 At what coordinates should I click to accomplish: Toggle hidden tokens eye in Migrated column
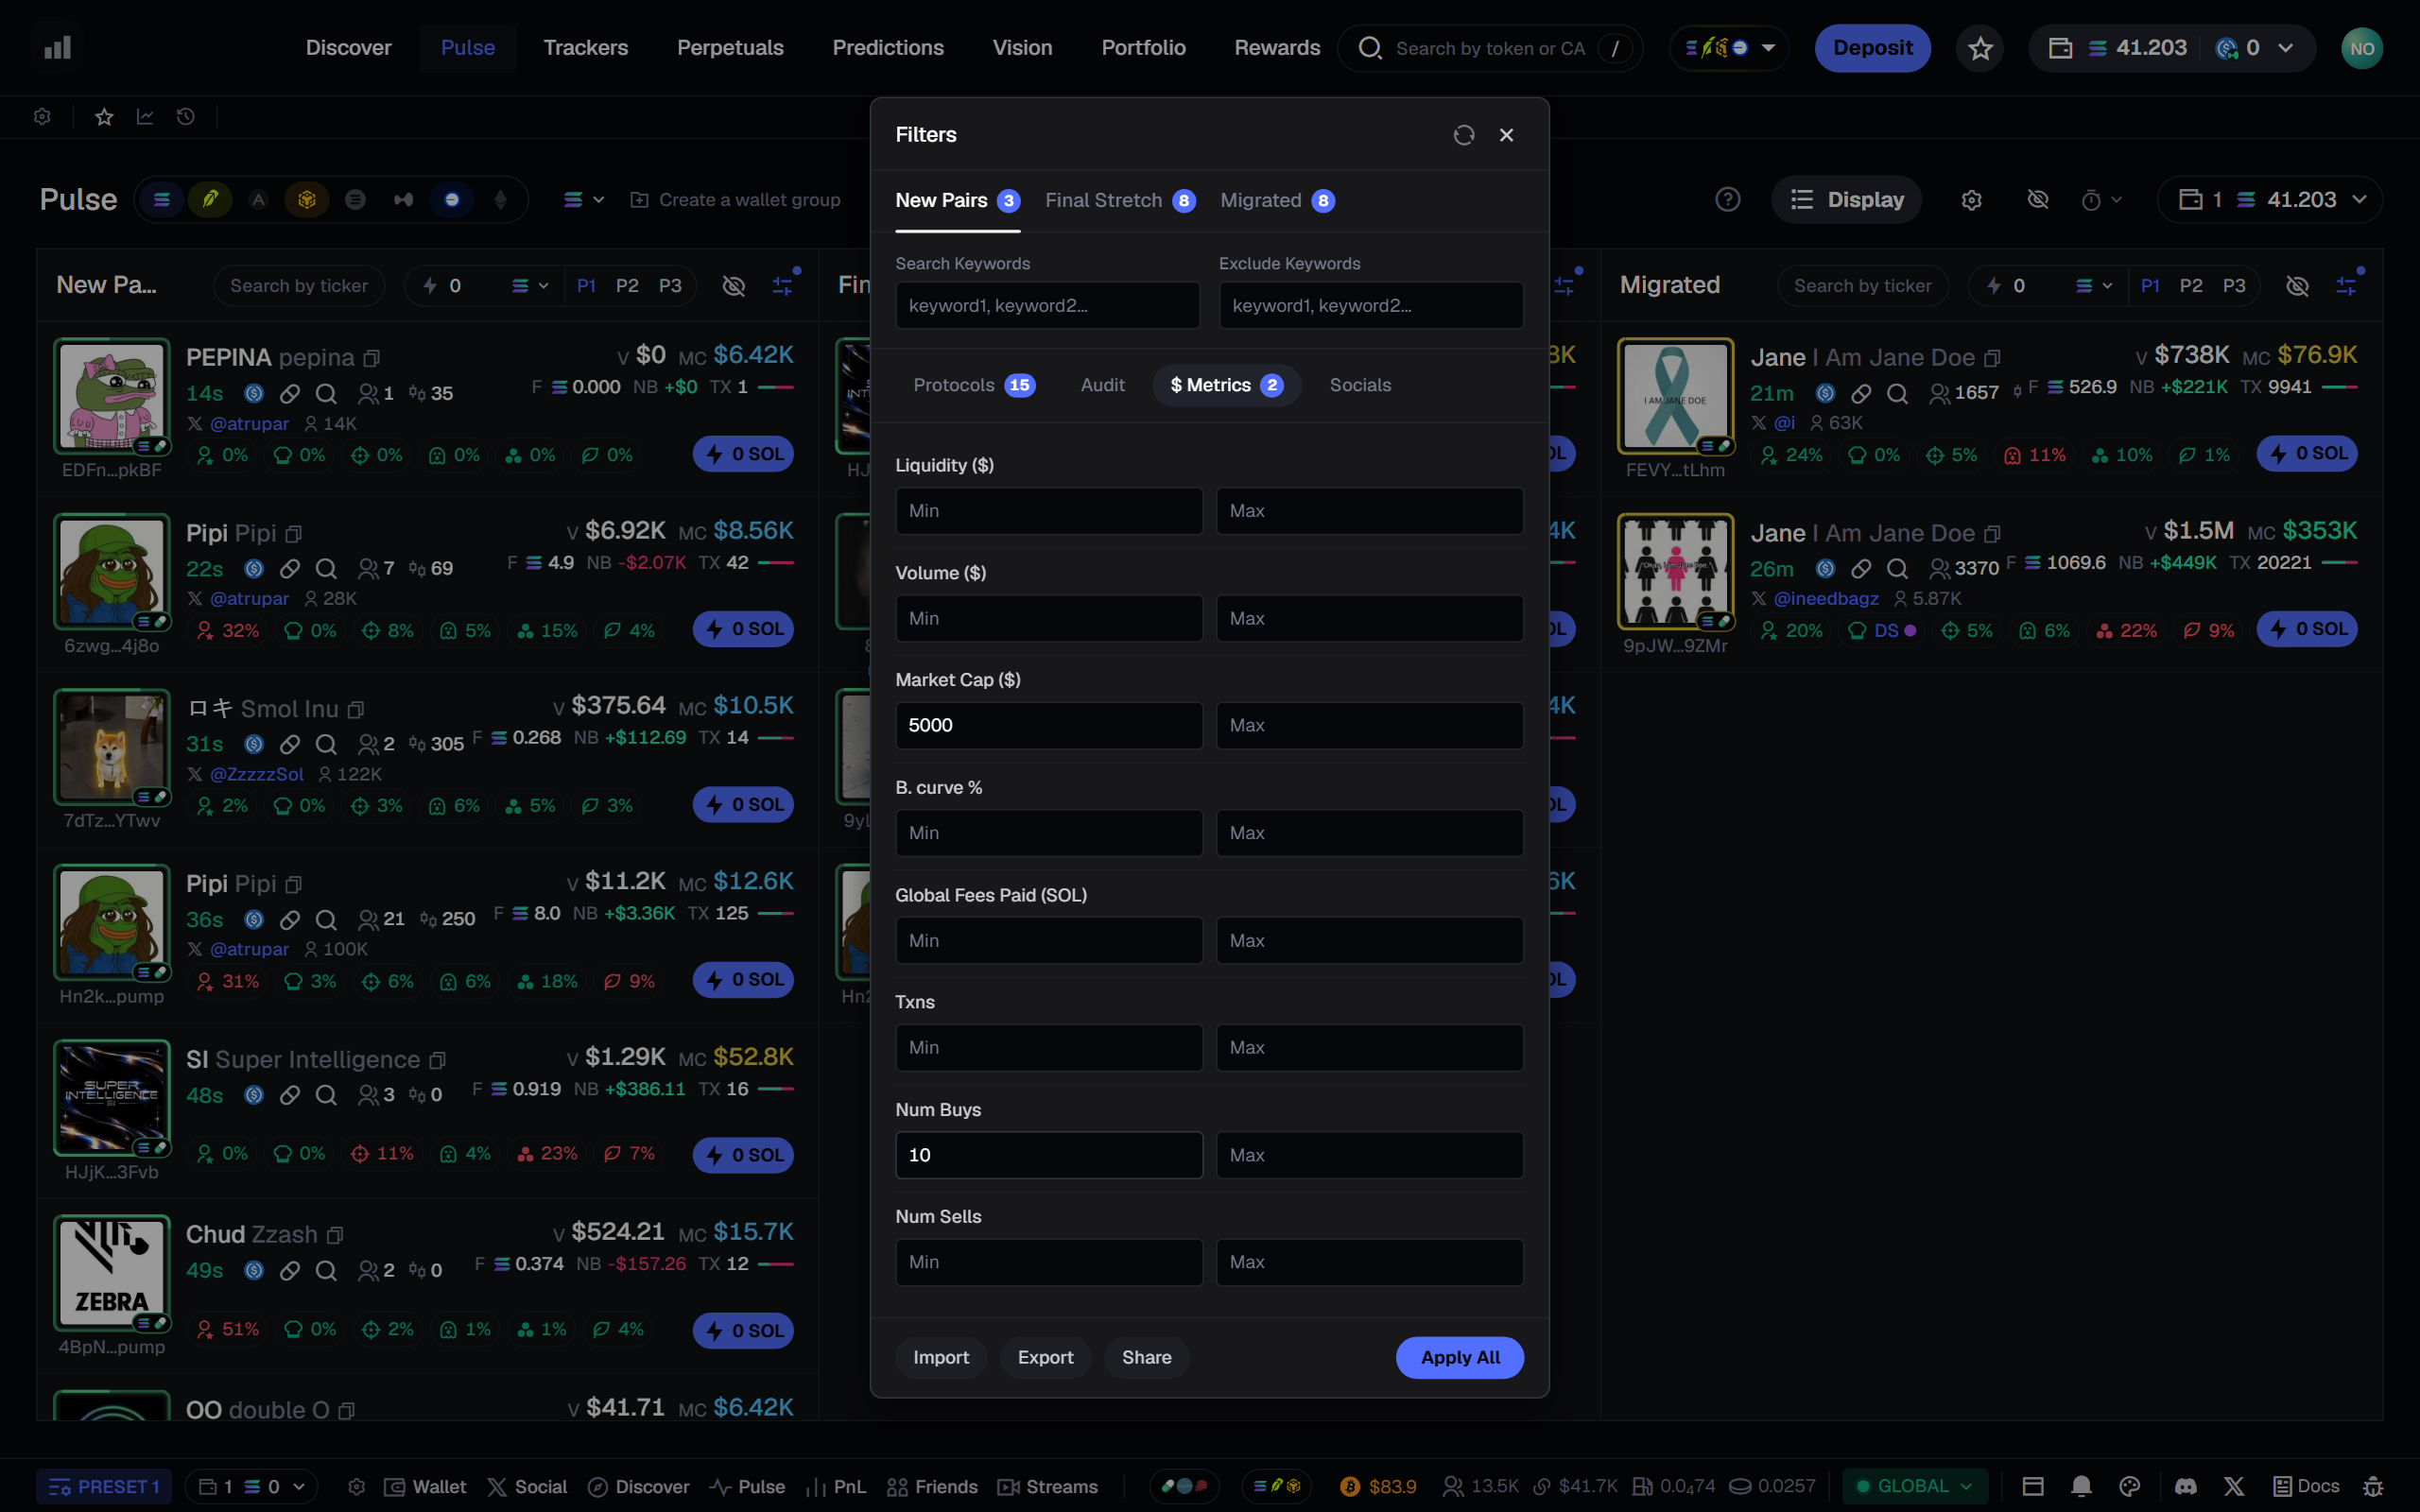point(2298,286)
